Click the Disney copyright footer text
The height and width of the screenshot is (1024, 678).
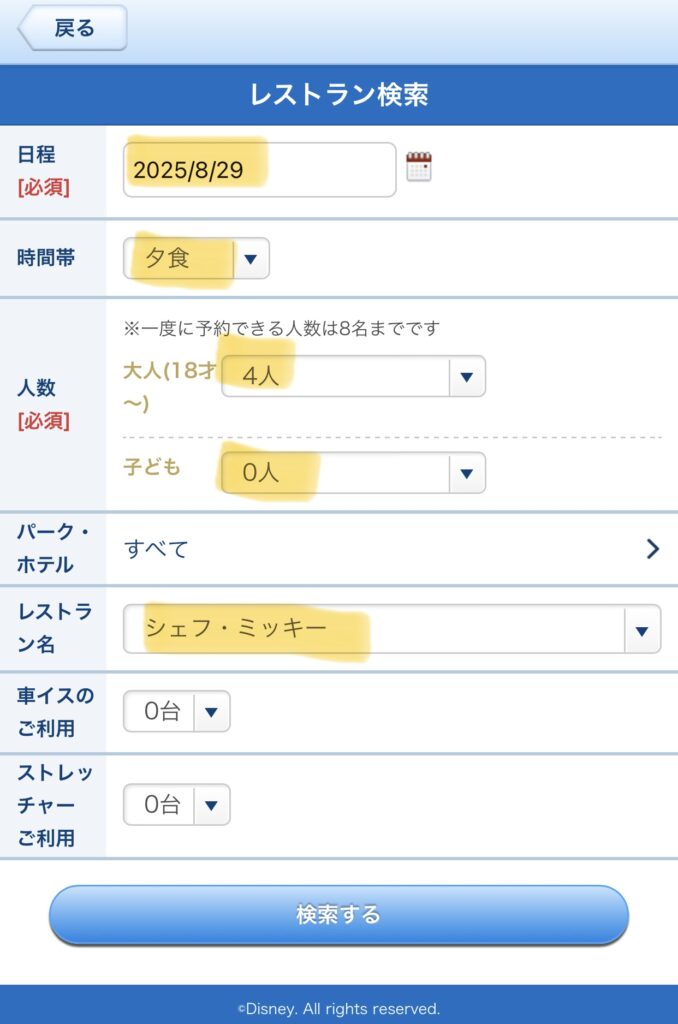339,1008
